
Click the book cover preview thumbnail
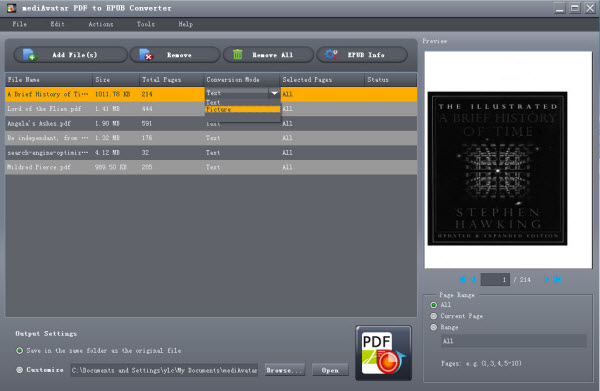coord(497,168)
